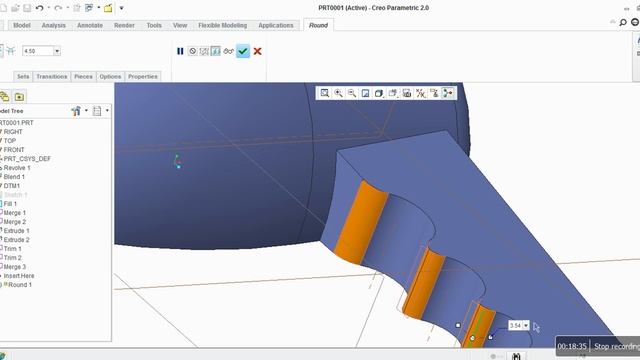Open the Applications ribbon tab

[x=276, y=25]
